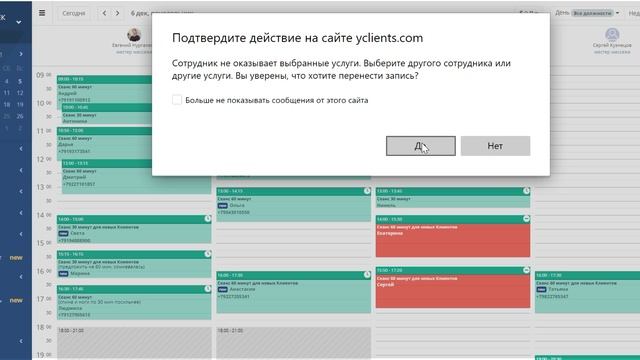Select date 12 in the mini calendar
Image resolution: width=640 pixels, height=360 pixels.
click(20, 93)
